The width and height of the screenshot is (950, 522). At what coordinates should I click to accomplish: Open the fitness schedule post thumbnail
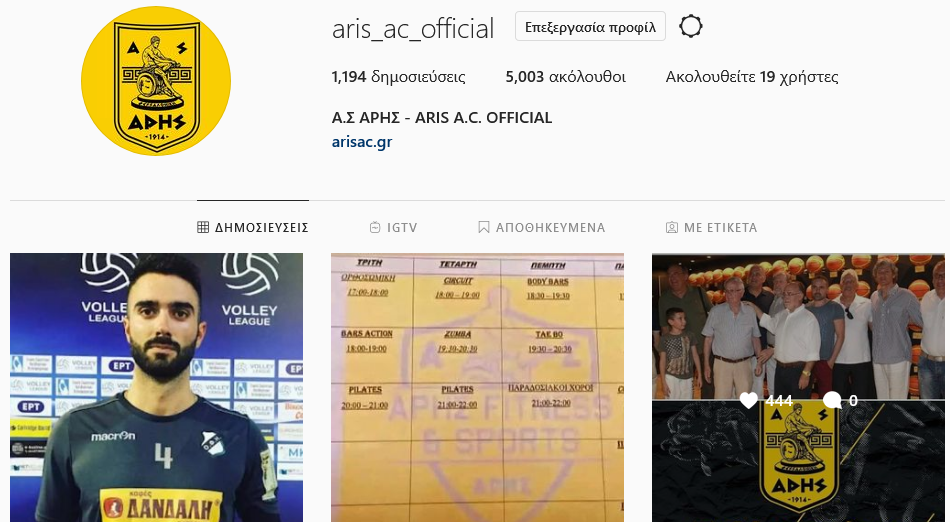(477, 388)
